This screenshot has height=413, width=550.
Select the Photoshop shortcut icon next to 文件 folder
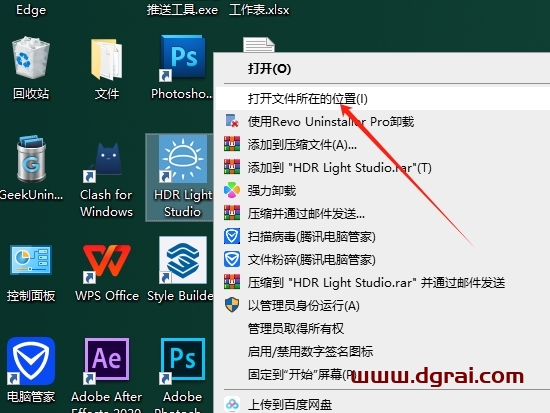click(x=182, y=57)
